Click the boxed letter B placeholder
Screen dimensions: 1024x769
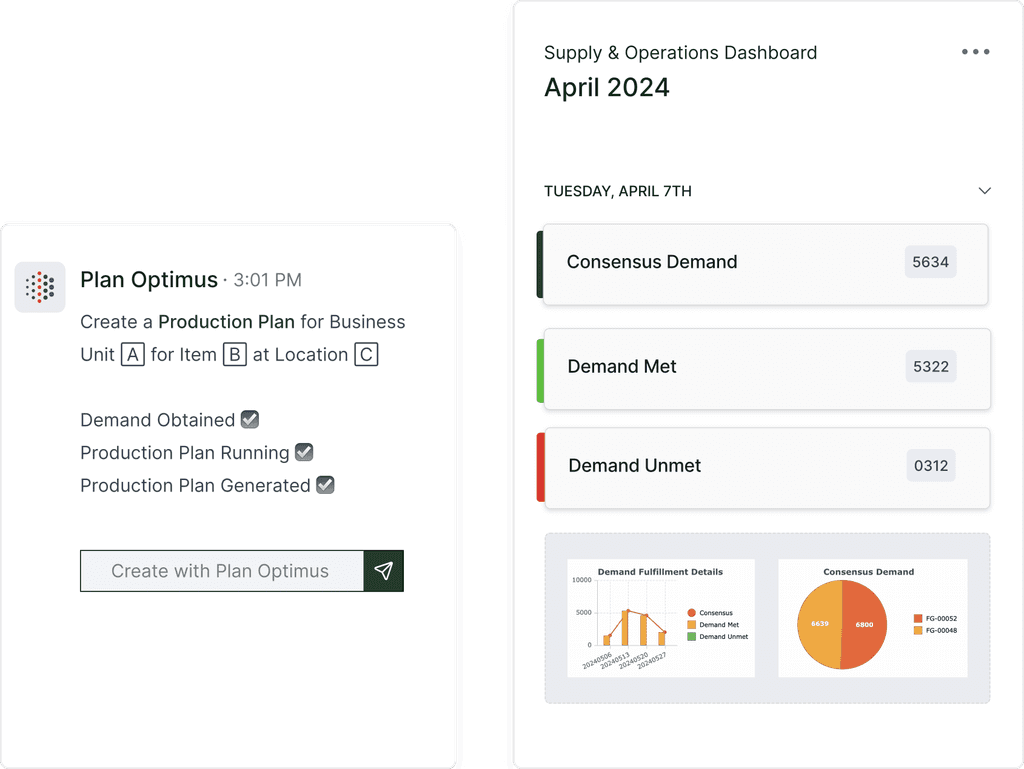(x=234, y=355)
